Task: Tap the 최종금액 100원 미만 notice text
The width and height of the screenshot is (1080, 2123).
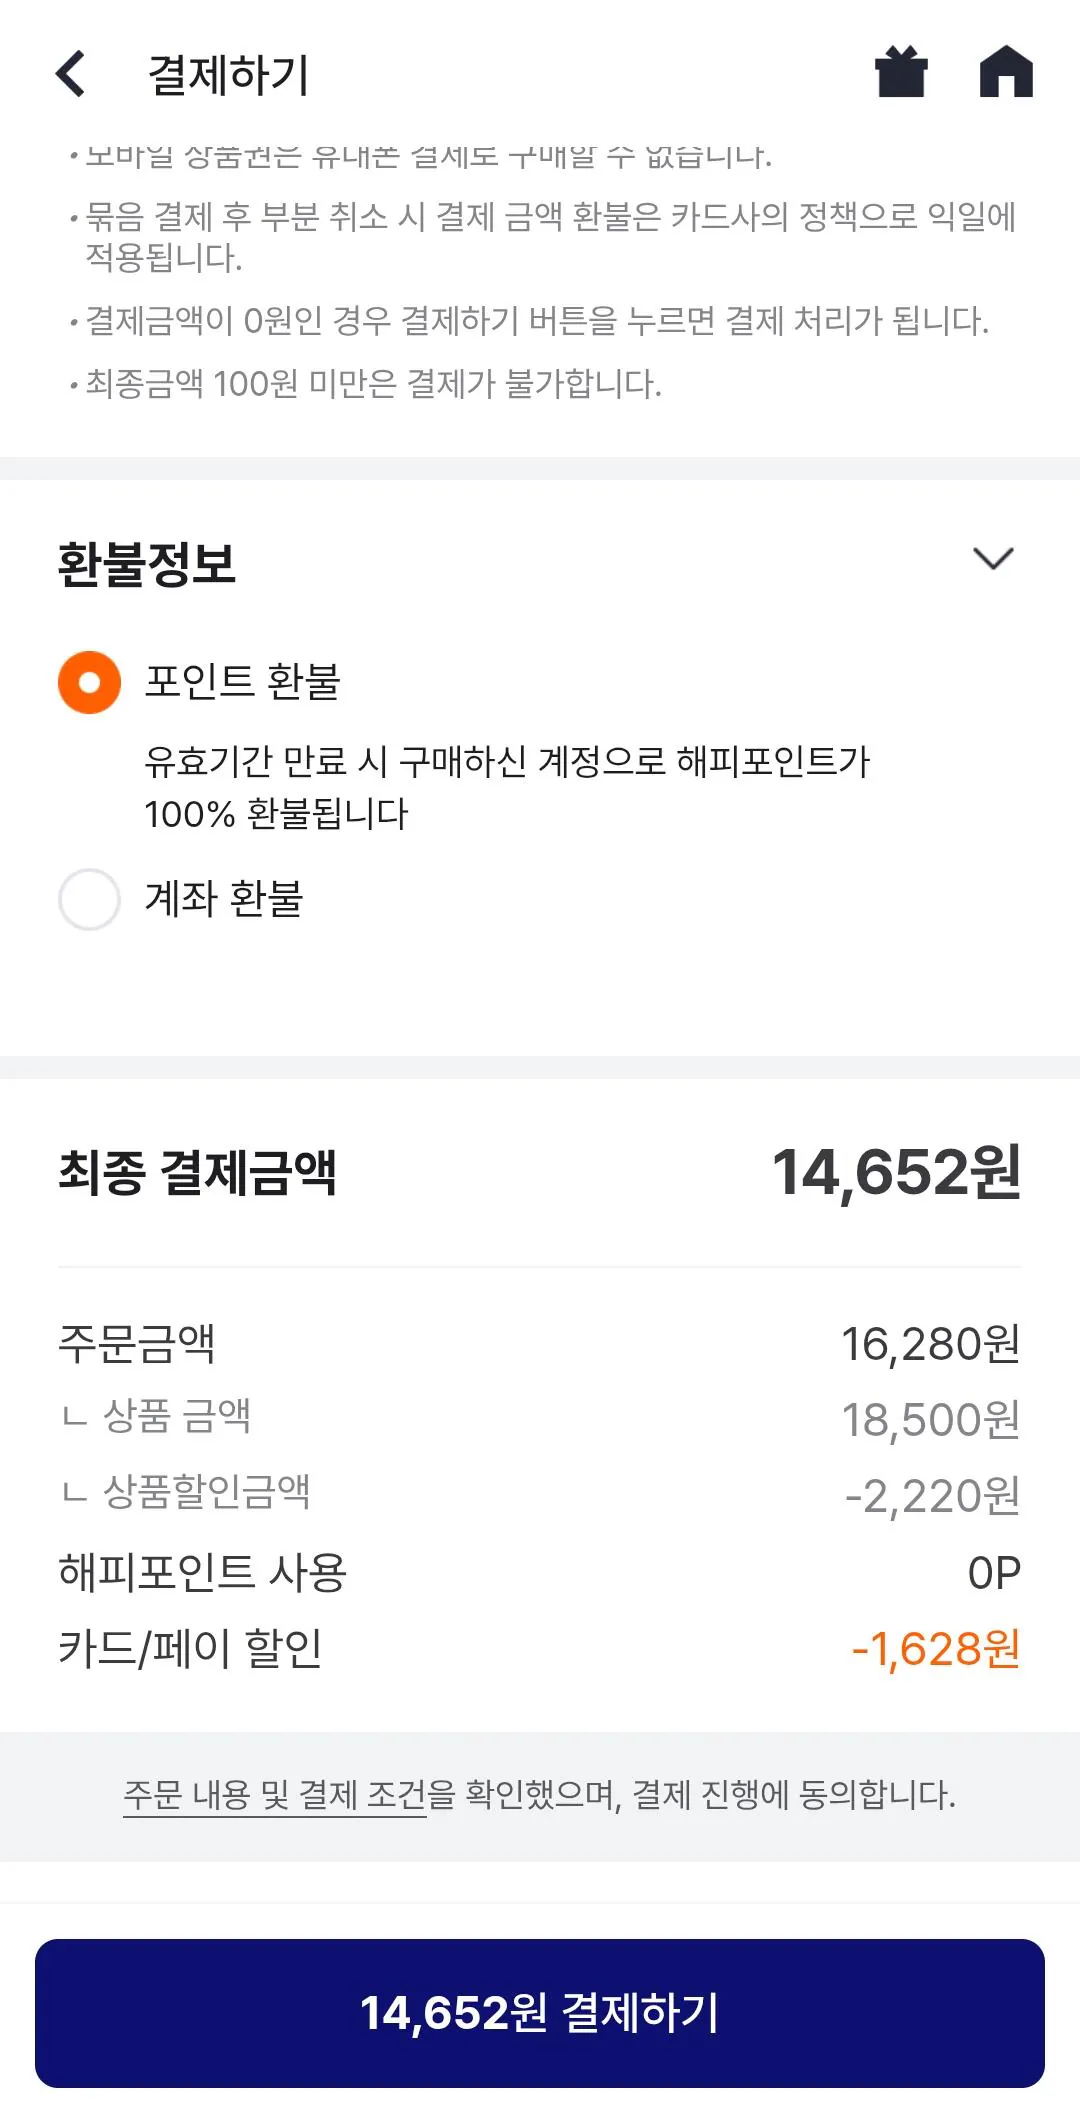Action: (373, 384)
